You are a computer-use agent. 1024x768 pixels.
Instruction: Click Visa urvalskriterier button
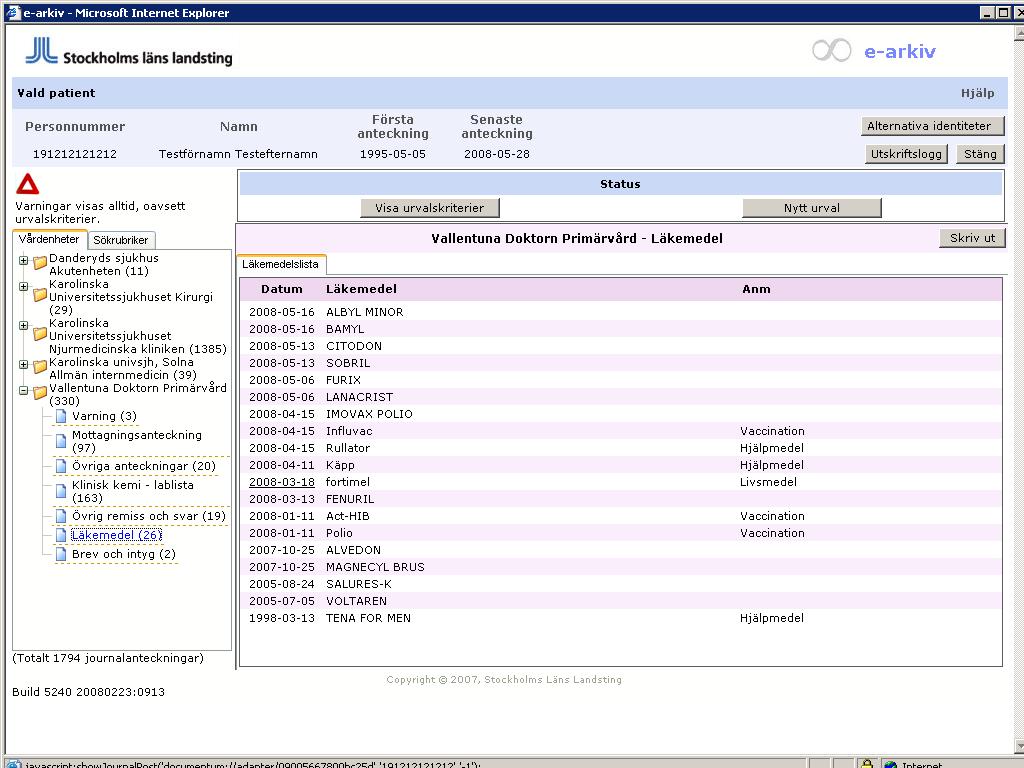pyautogui.click(x=430, y=208)
